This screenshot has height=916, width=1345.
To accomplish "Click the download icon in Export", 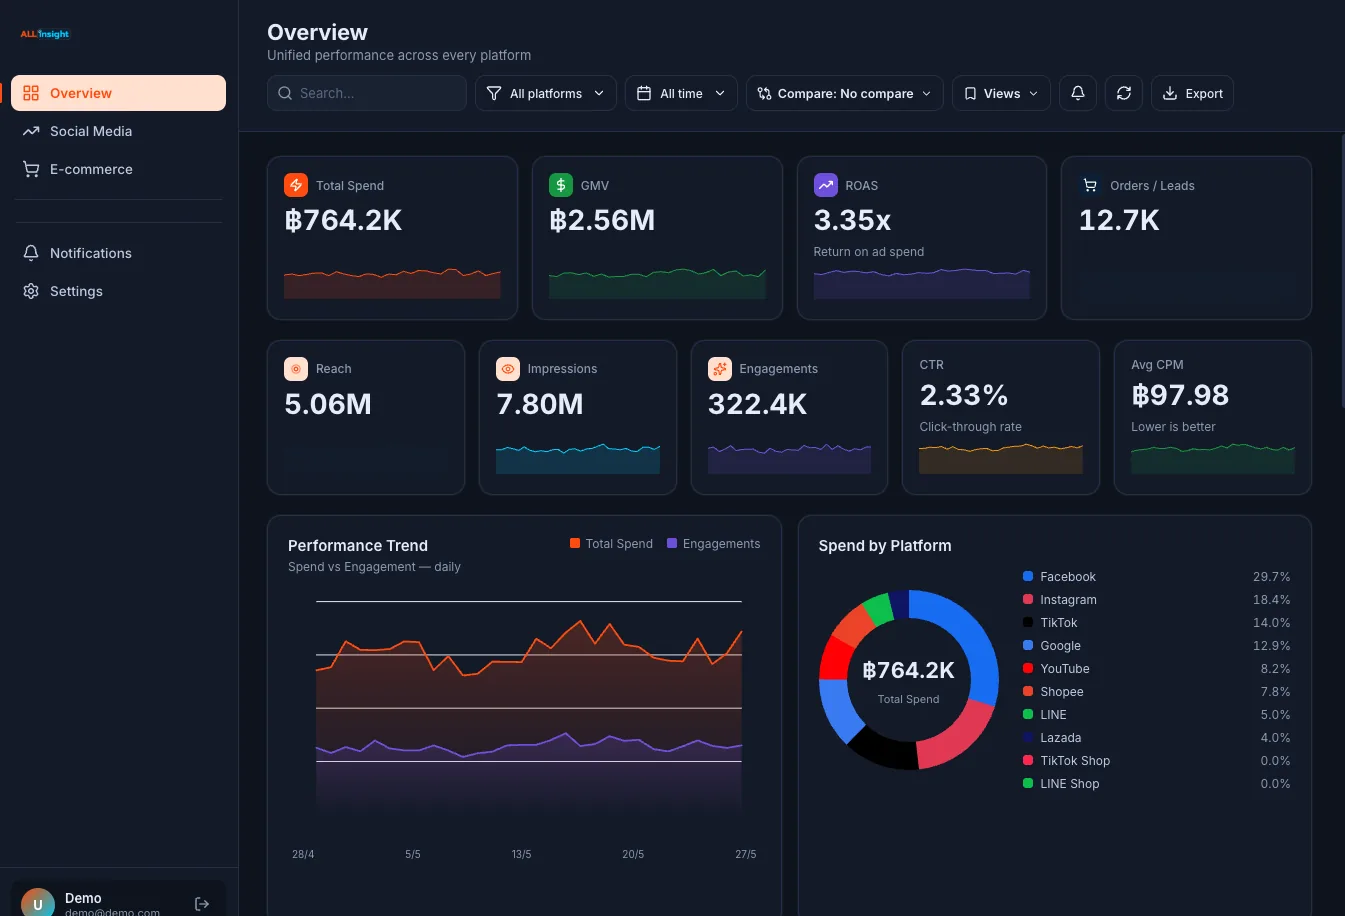I will click(1170, 93).
